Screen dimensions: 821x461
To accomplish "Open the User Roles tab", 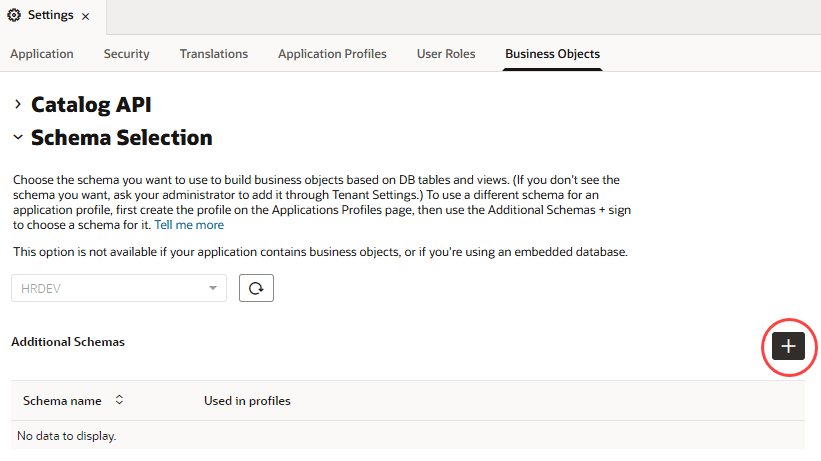I will pyautogui.click(x=446, y=54).
